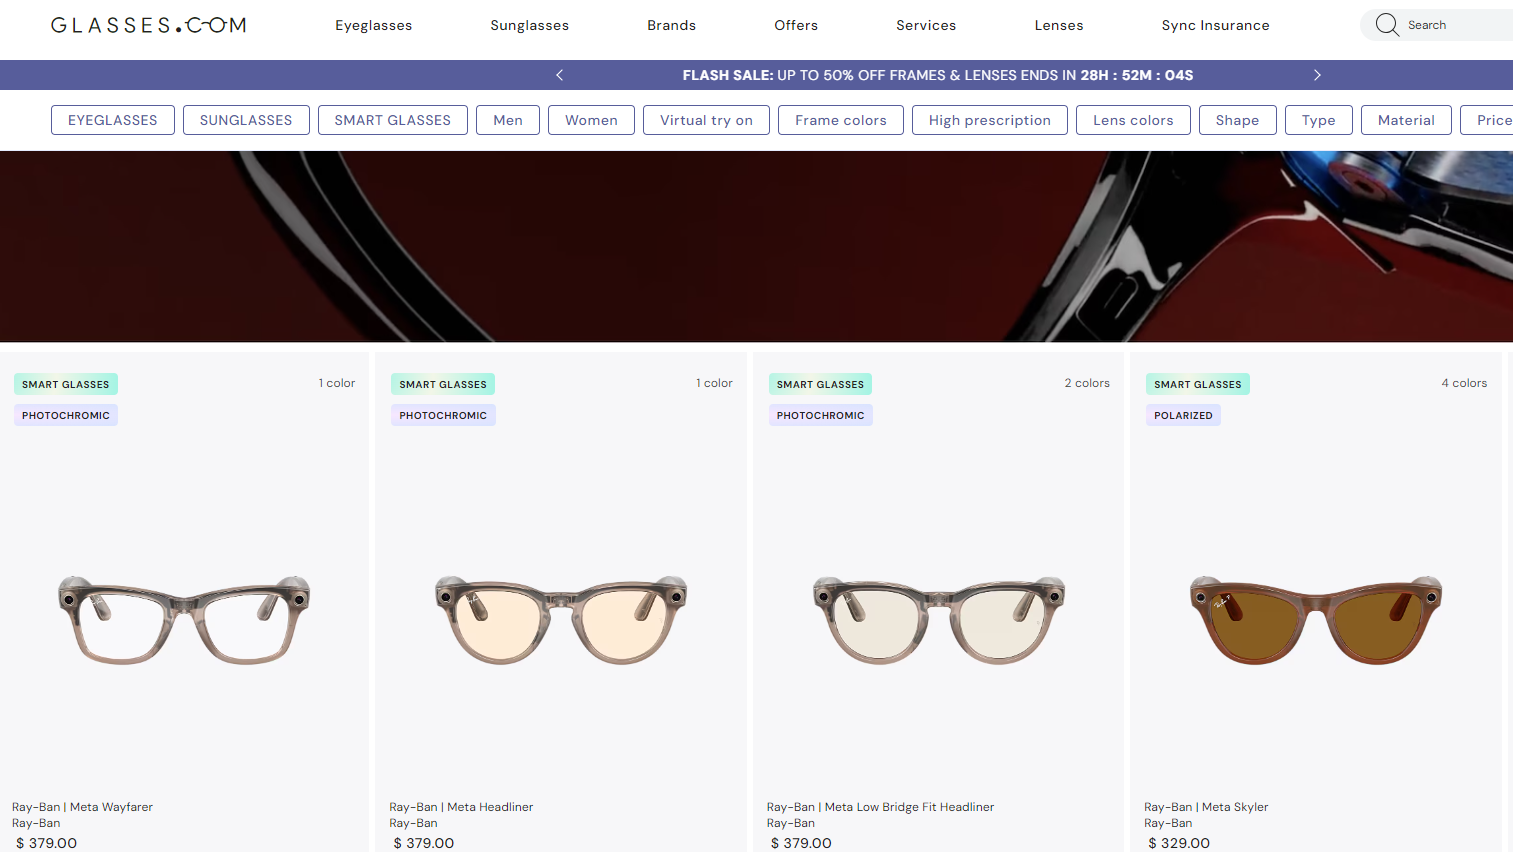Click the $ 329.00 price
Viewport: 1513px width, 852px height.
(1179, 843)
